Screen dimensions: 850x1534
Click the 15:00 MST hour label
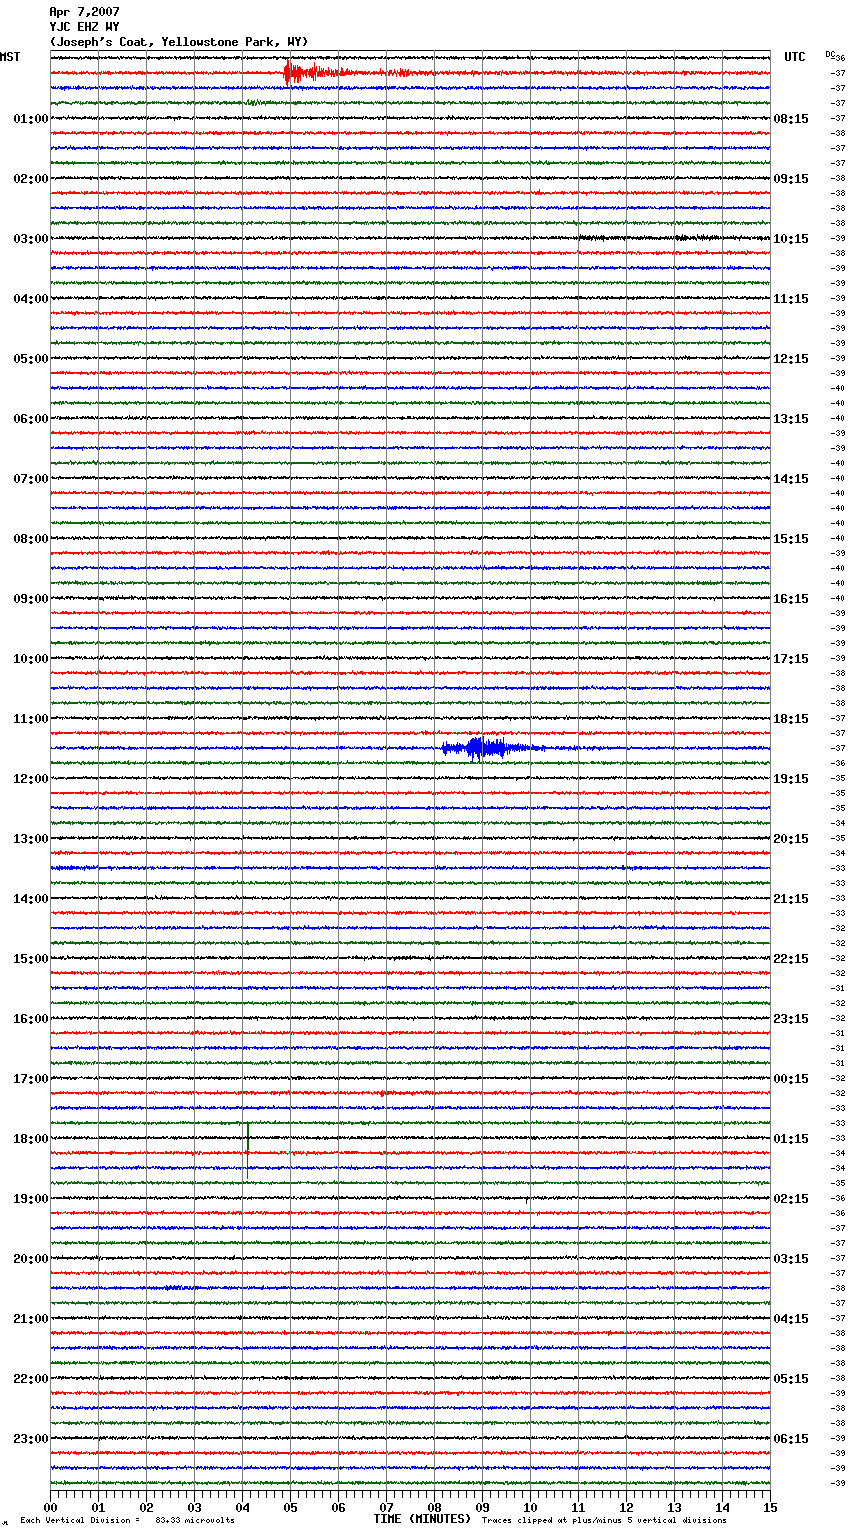pos(31,959)
